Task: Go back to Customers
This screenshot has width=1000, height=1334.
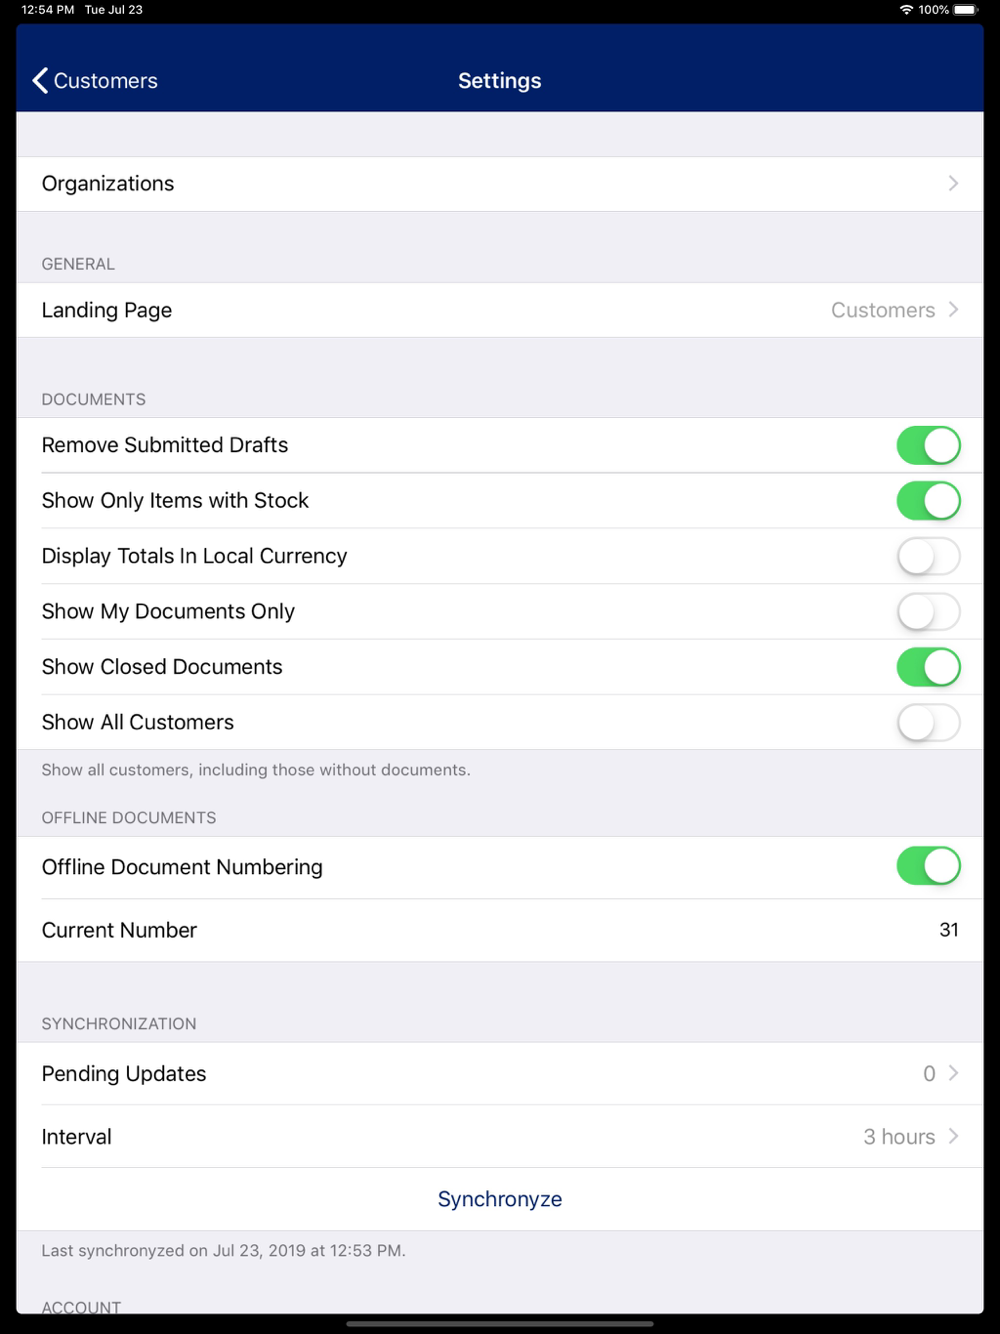Action: coord(95,81)
